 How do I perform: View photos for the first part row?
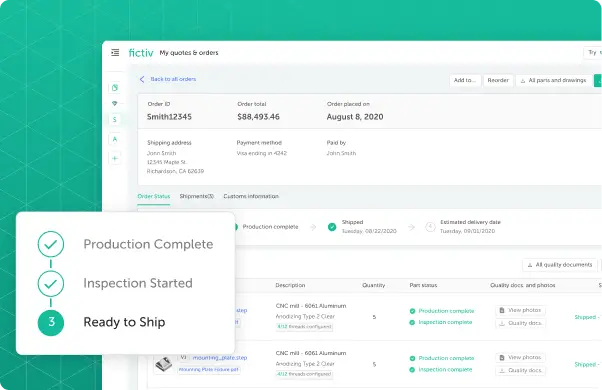pos(520,310)
